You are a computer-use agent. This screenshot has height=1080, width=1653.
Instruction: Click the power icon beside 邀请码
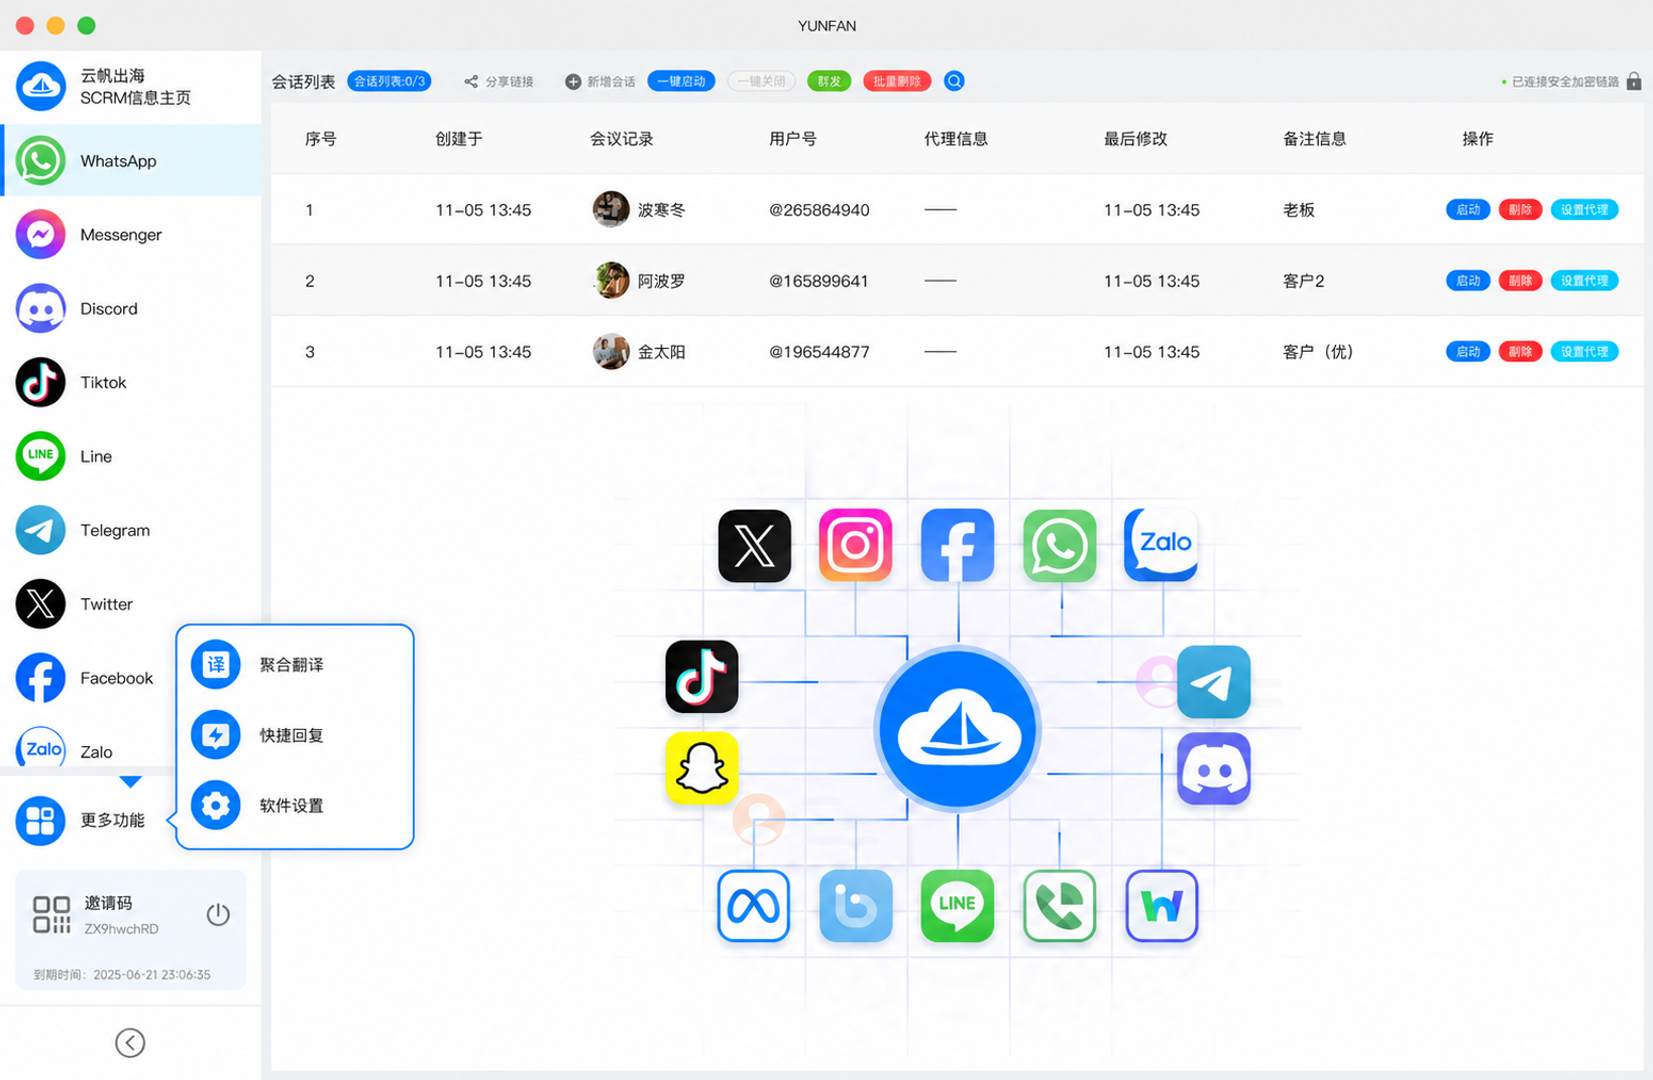[x=218, y=914]
